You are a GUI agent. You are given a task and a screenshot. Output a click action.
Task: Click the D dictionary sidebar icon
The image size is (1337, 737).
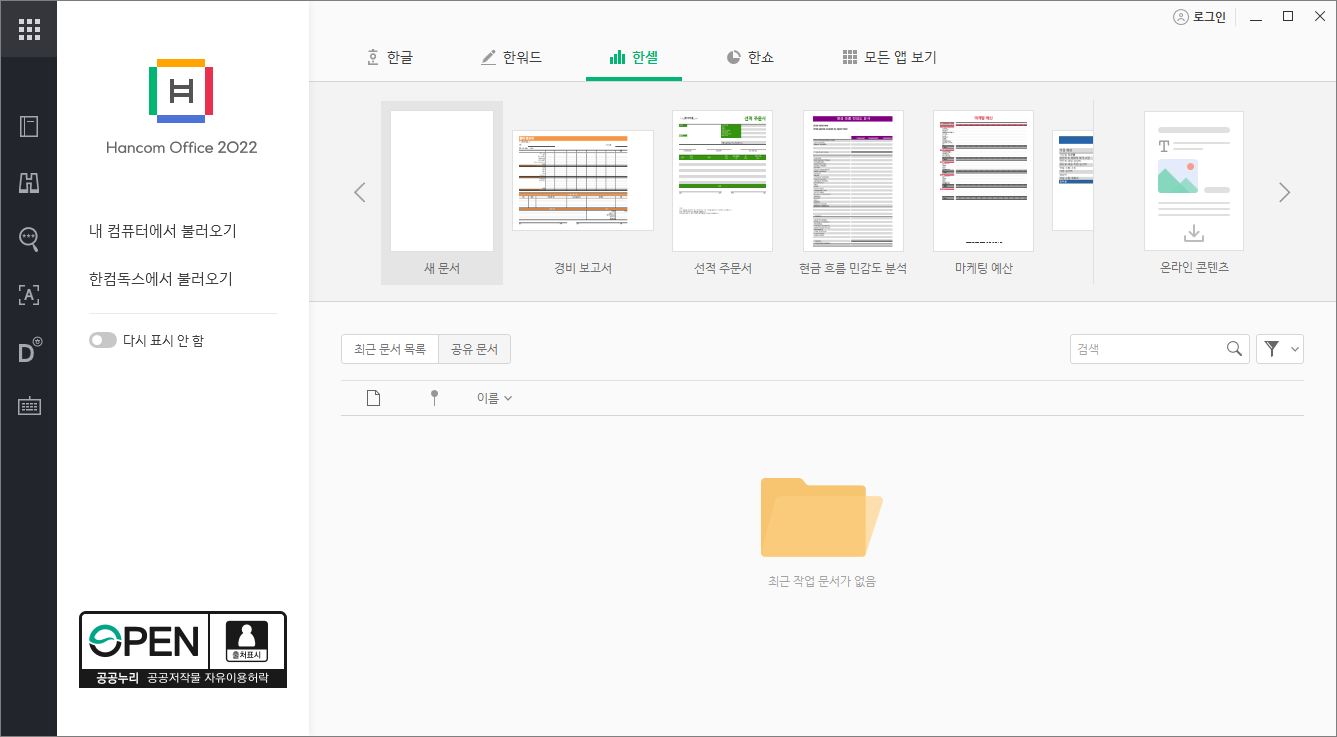coord(29,350)
